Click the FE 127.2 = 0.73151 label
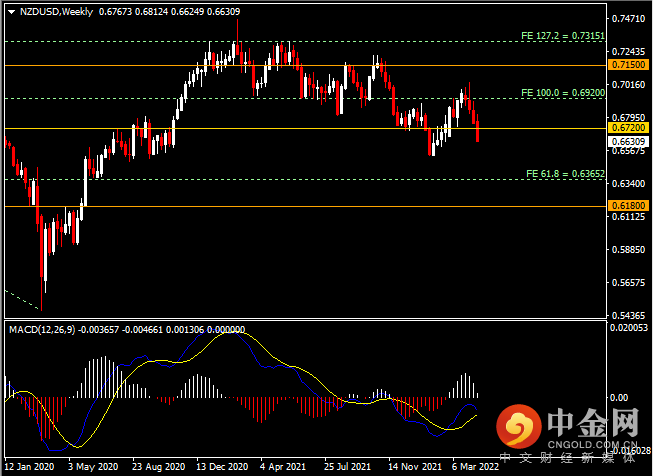653x476 pixels. point(563,35)
